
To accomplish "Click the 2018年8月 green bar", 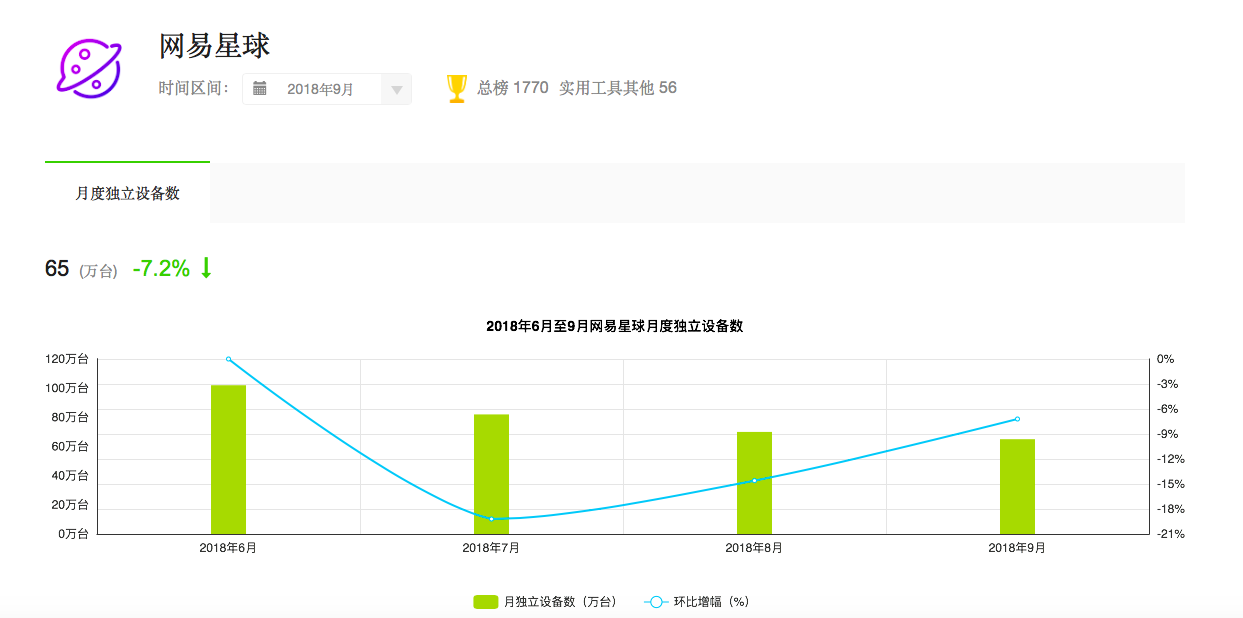I will [754, 483].
